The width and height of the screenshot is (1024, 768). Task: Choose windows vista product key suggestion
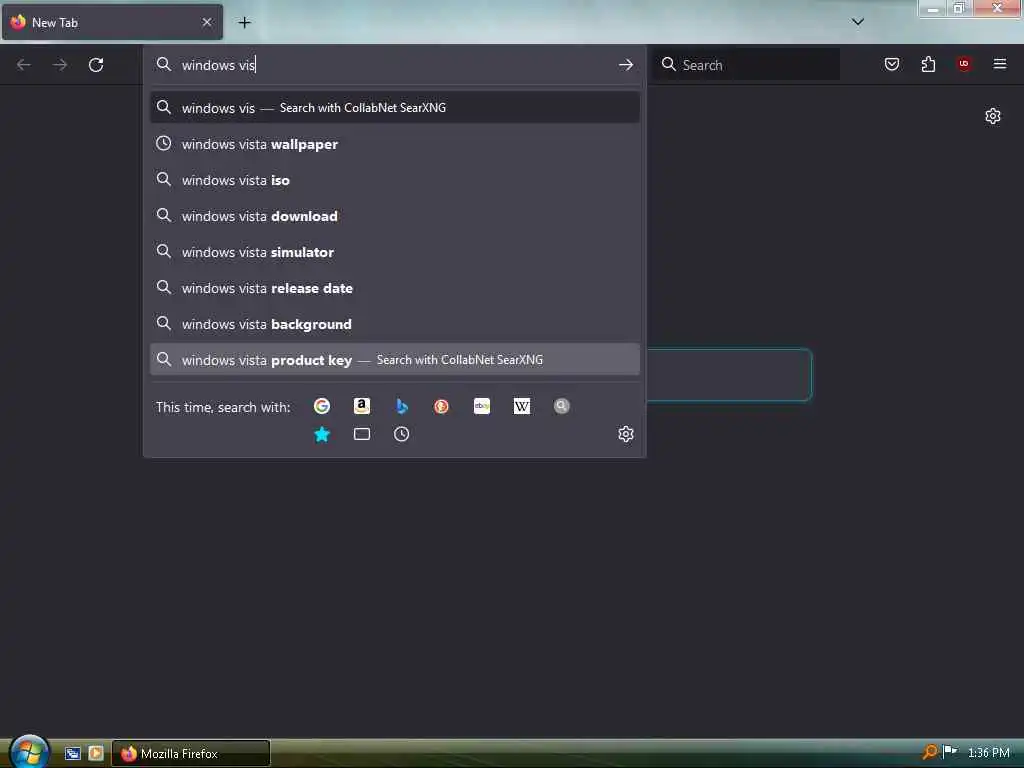394,359
